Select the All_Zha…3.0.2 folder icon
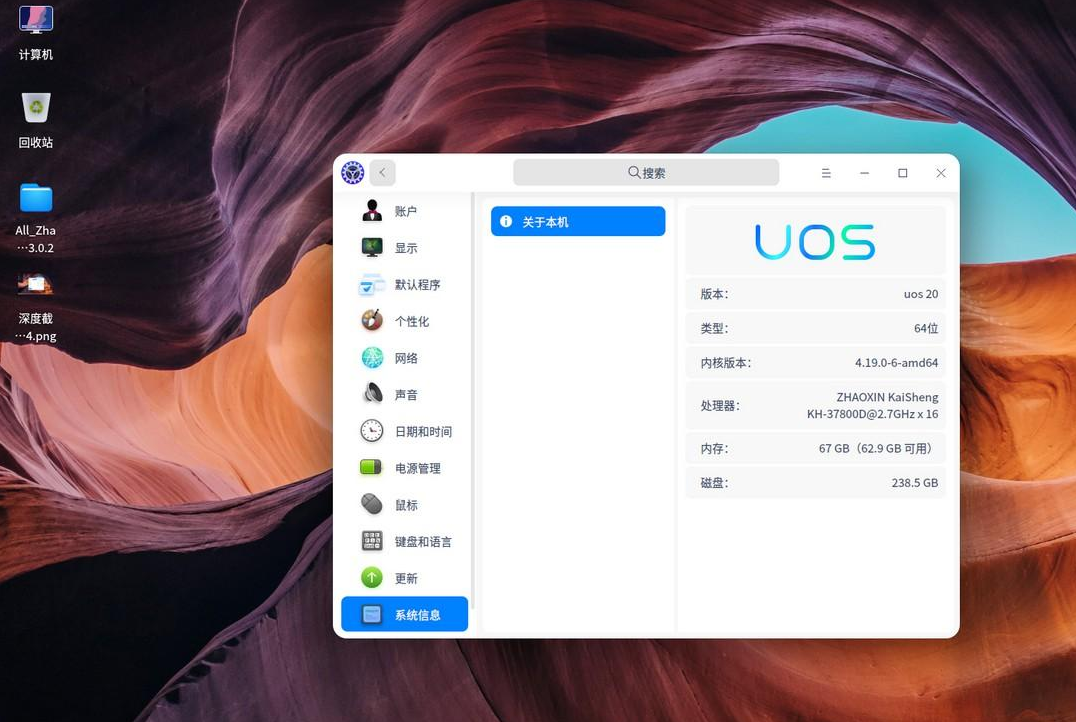Screen dimensions: 1076x722 [36, 198]
